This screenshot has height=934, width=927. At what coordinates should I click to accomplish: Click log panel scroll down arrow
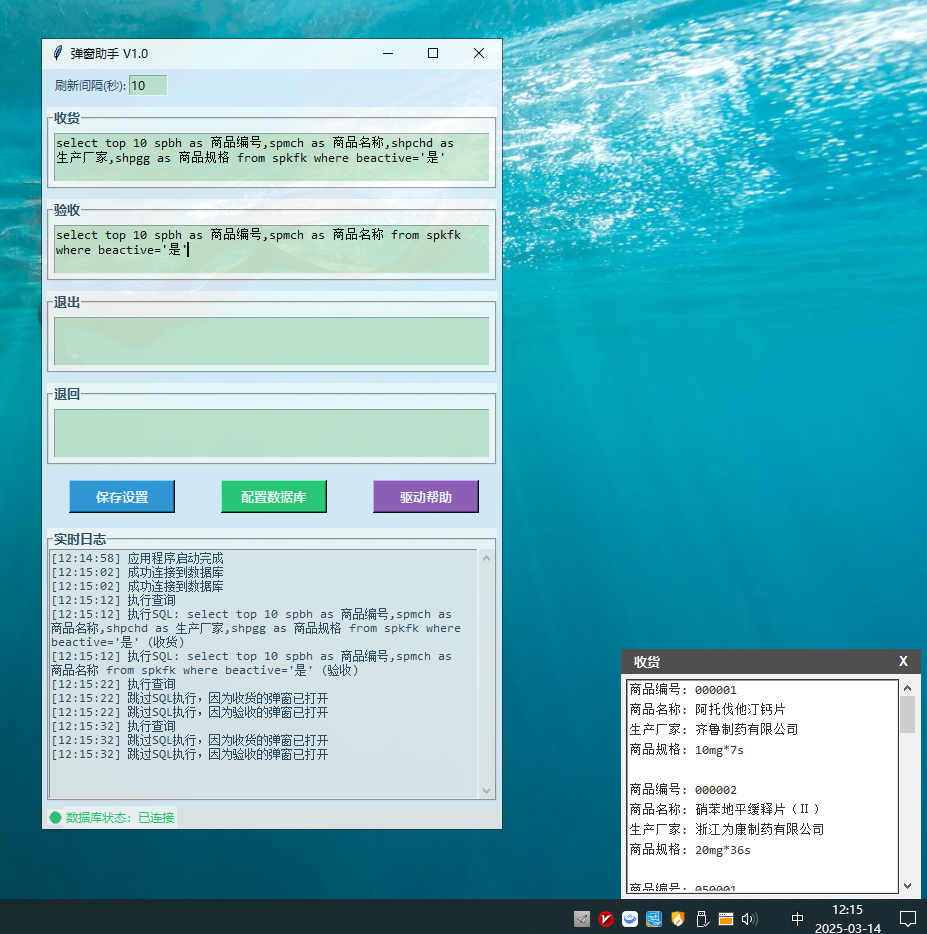coord(487,790)
